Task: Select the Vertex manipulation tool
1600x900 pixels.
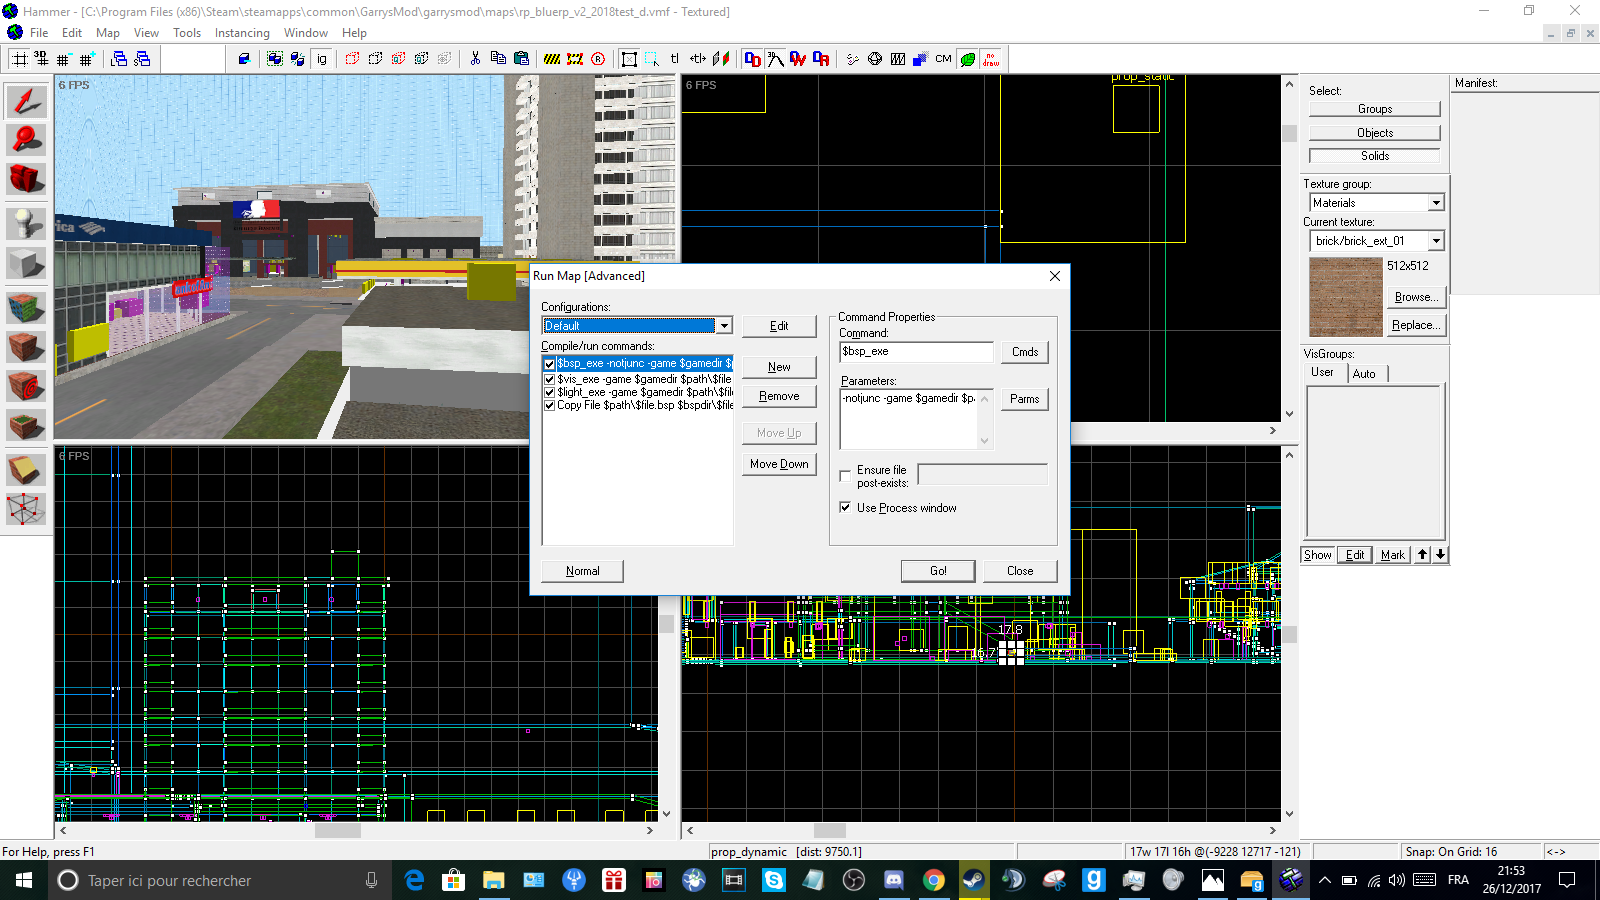Action: 26,510
